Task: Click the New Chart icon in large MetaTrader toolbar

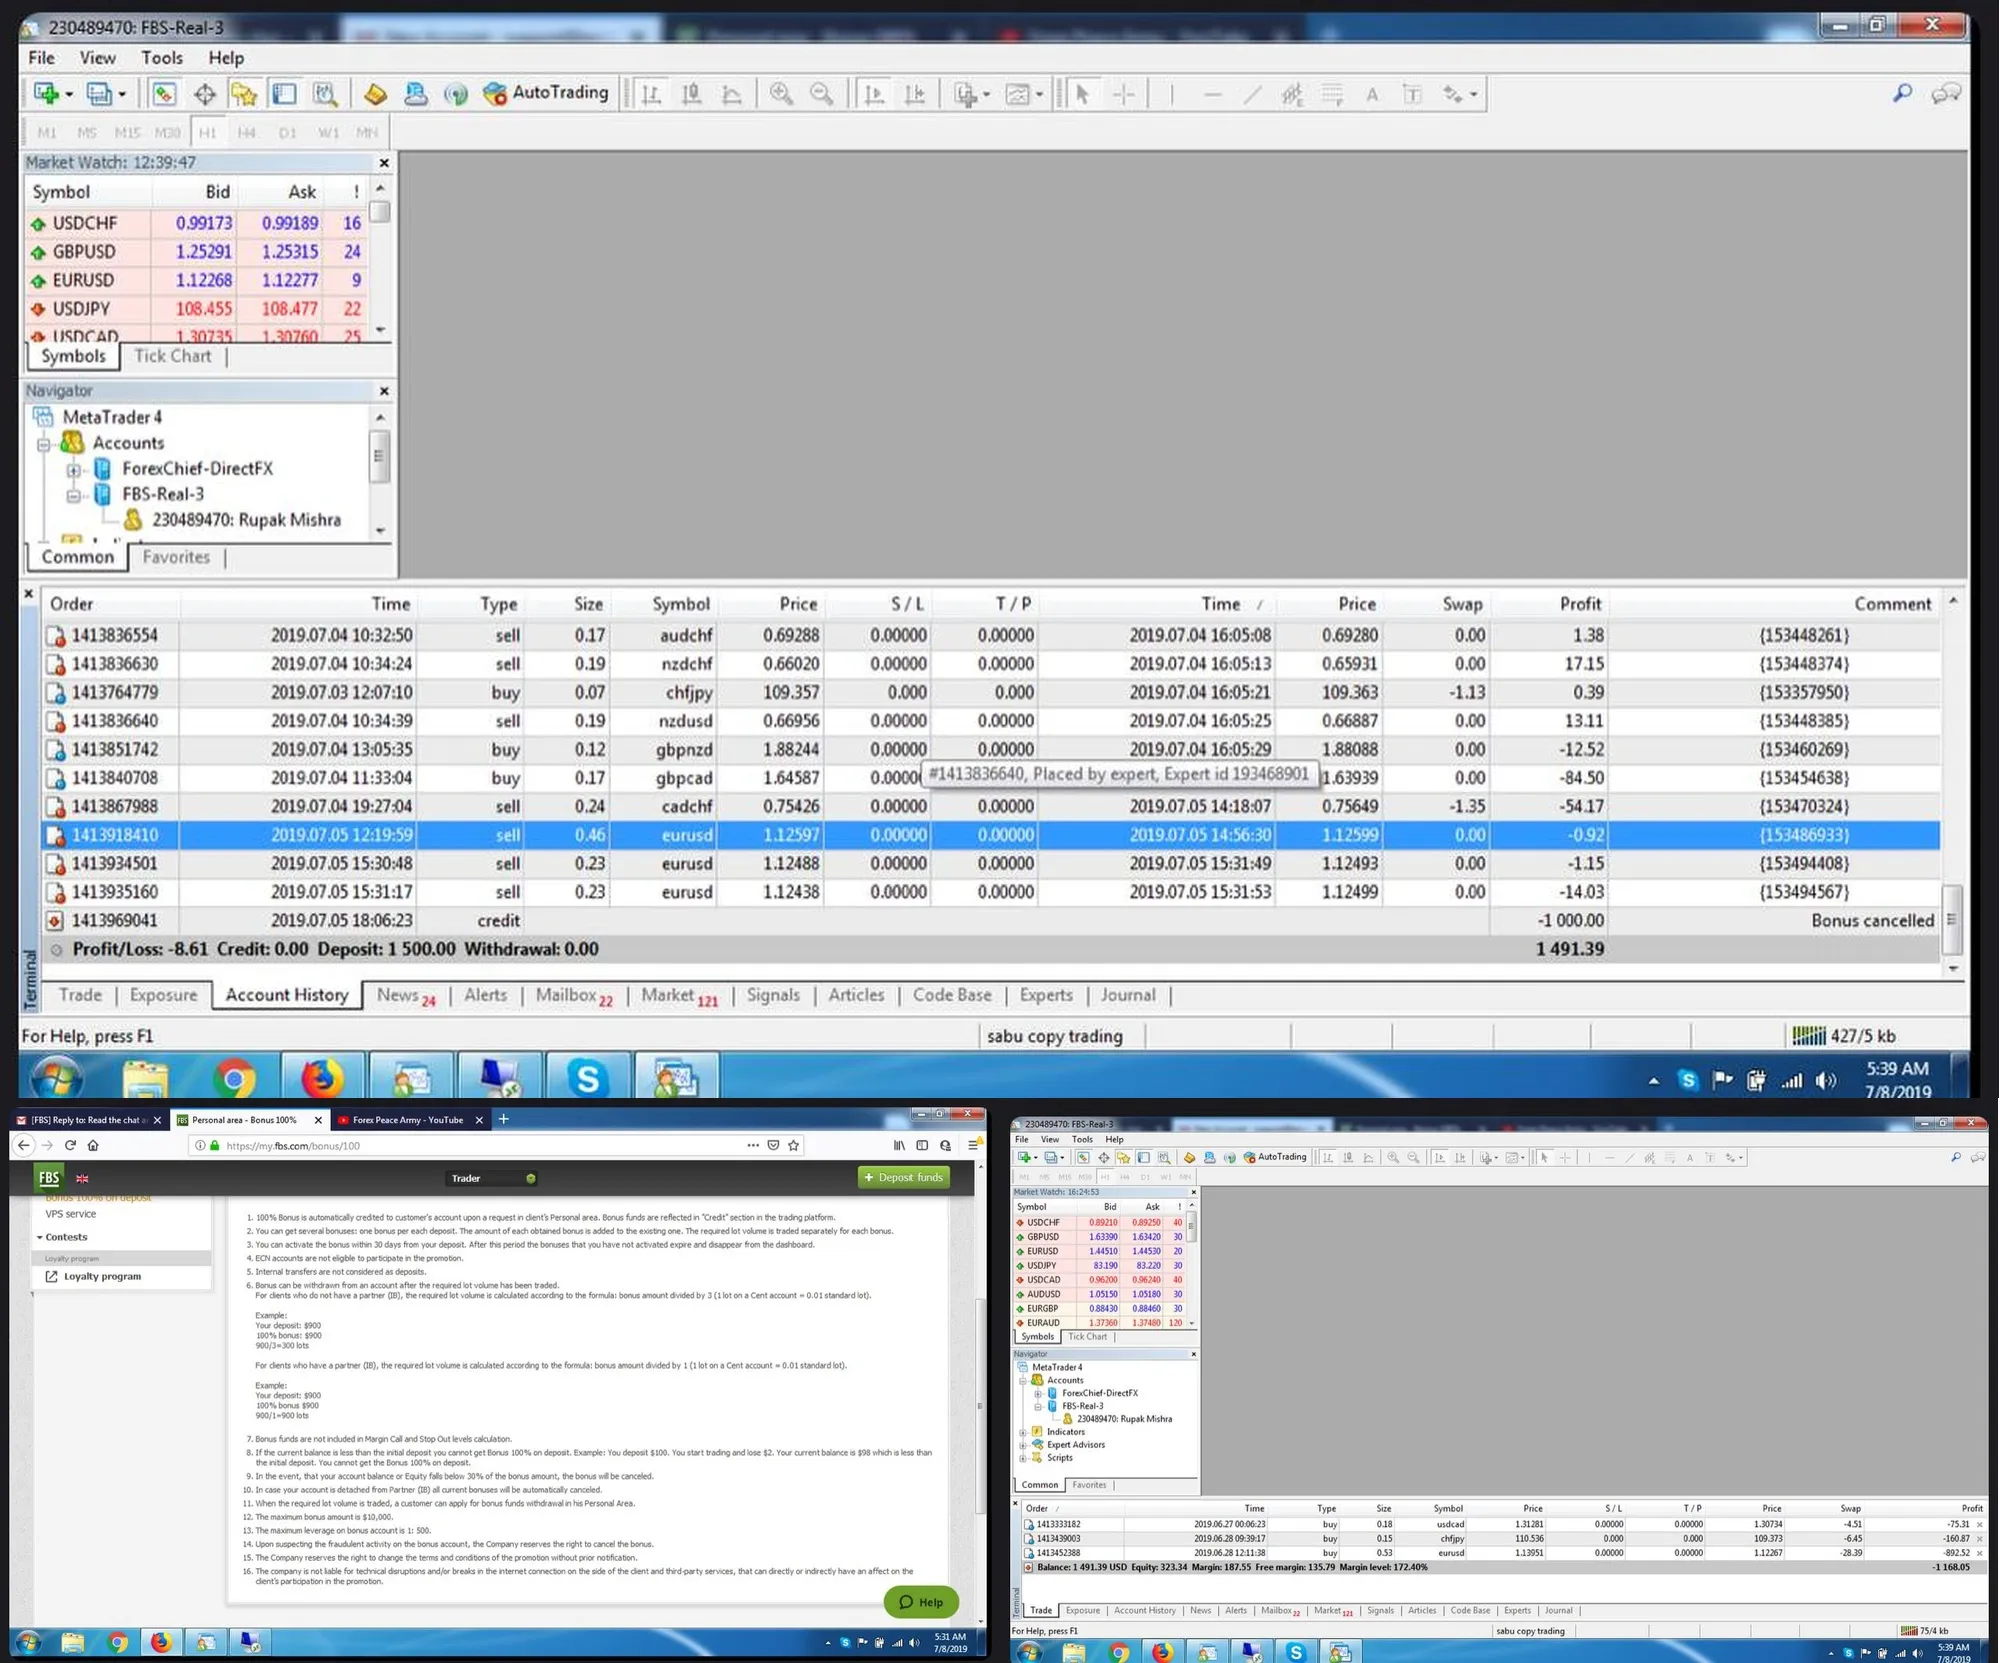Action: click(46, 94)
